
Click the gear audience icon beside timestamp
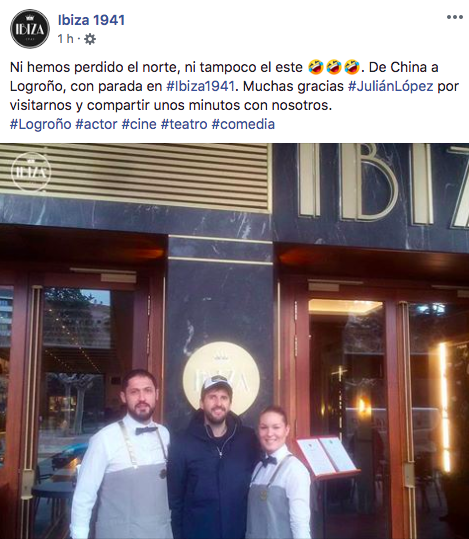[x=90, y=39]
